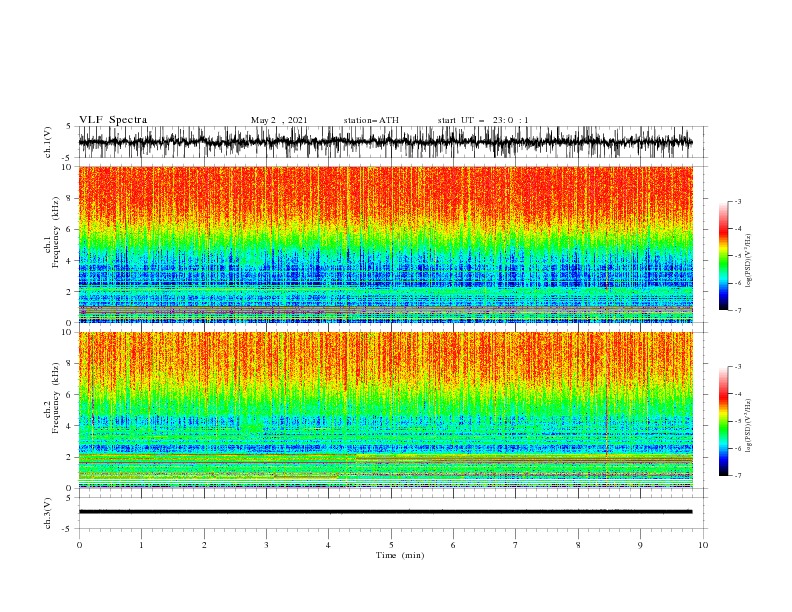Click the "9" tick on the time axis
This screenshot has width=792, height=612.
[x=640, y=545]
